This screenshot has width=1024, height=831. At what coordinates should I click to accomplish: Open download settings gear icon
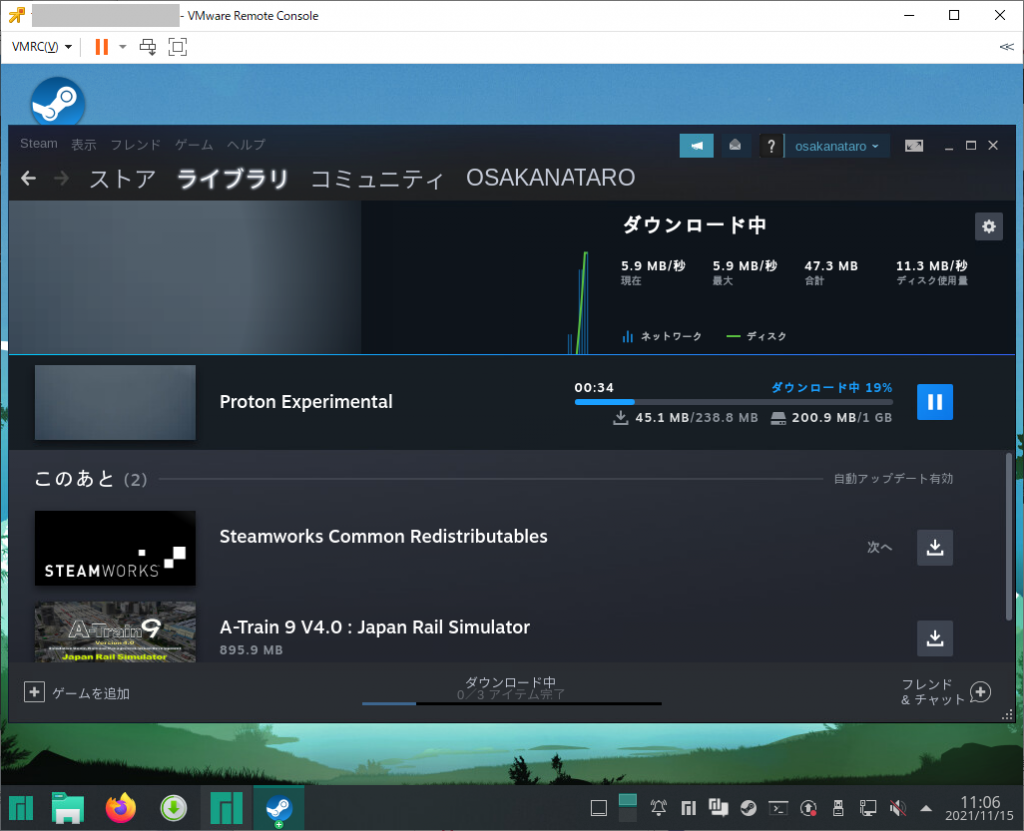(x=989, y=227)
